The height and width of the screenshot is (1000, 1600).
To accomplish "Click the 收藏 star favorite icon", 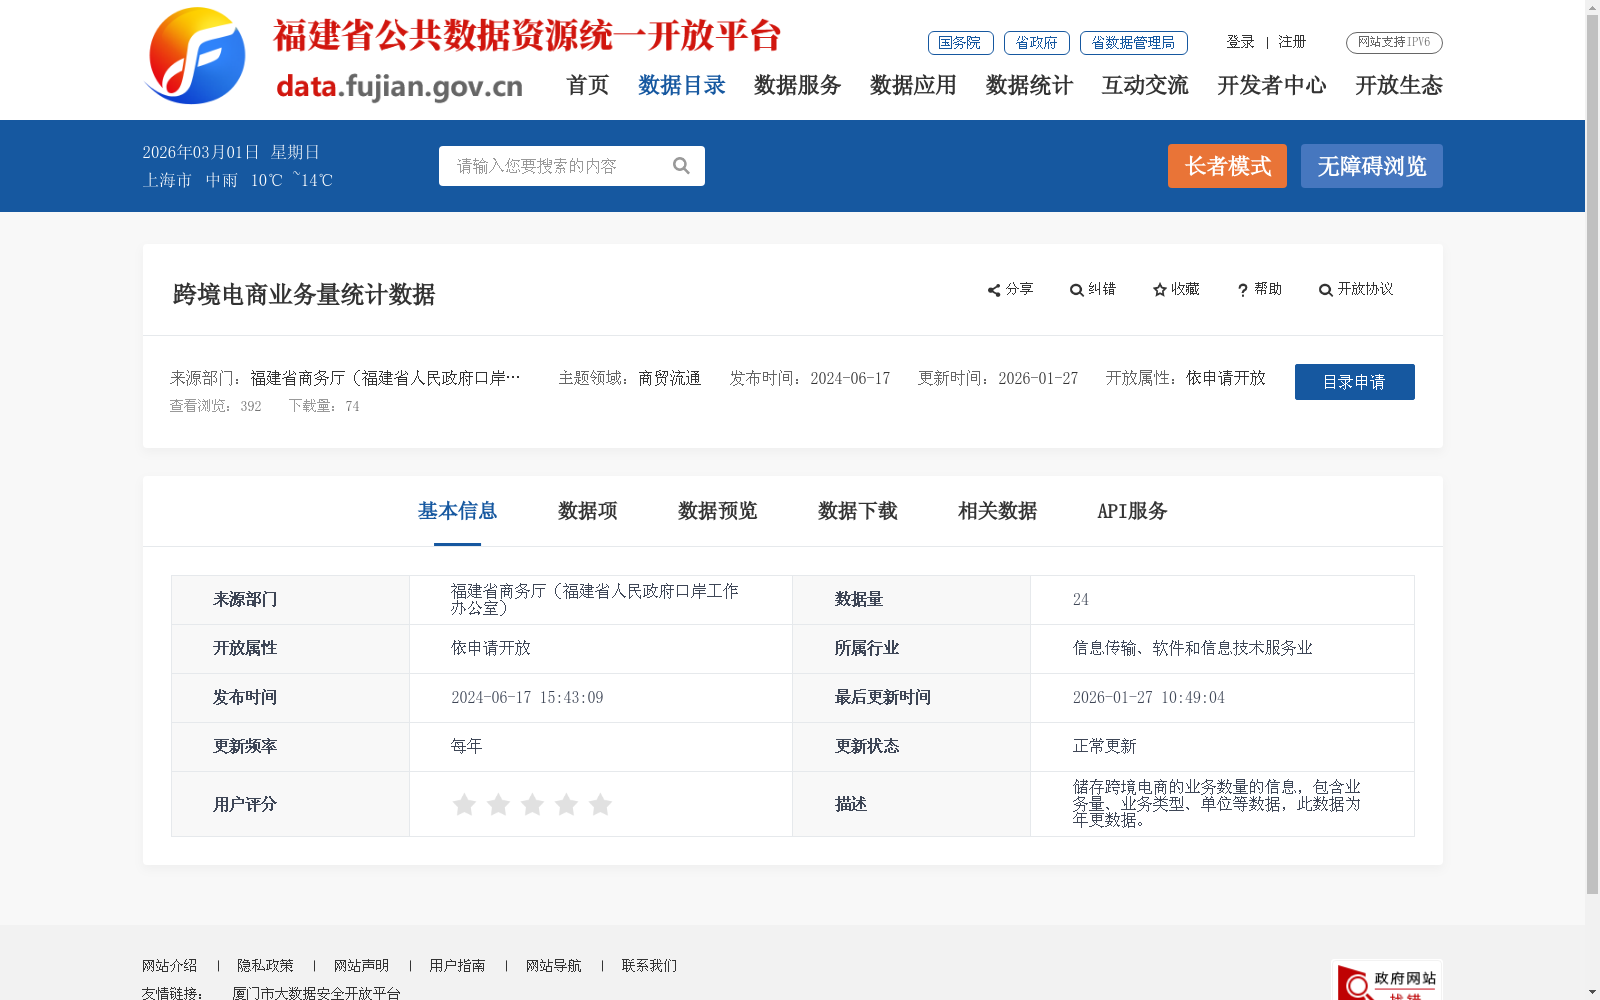I will (x=1160, y=290).
